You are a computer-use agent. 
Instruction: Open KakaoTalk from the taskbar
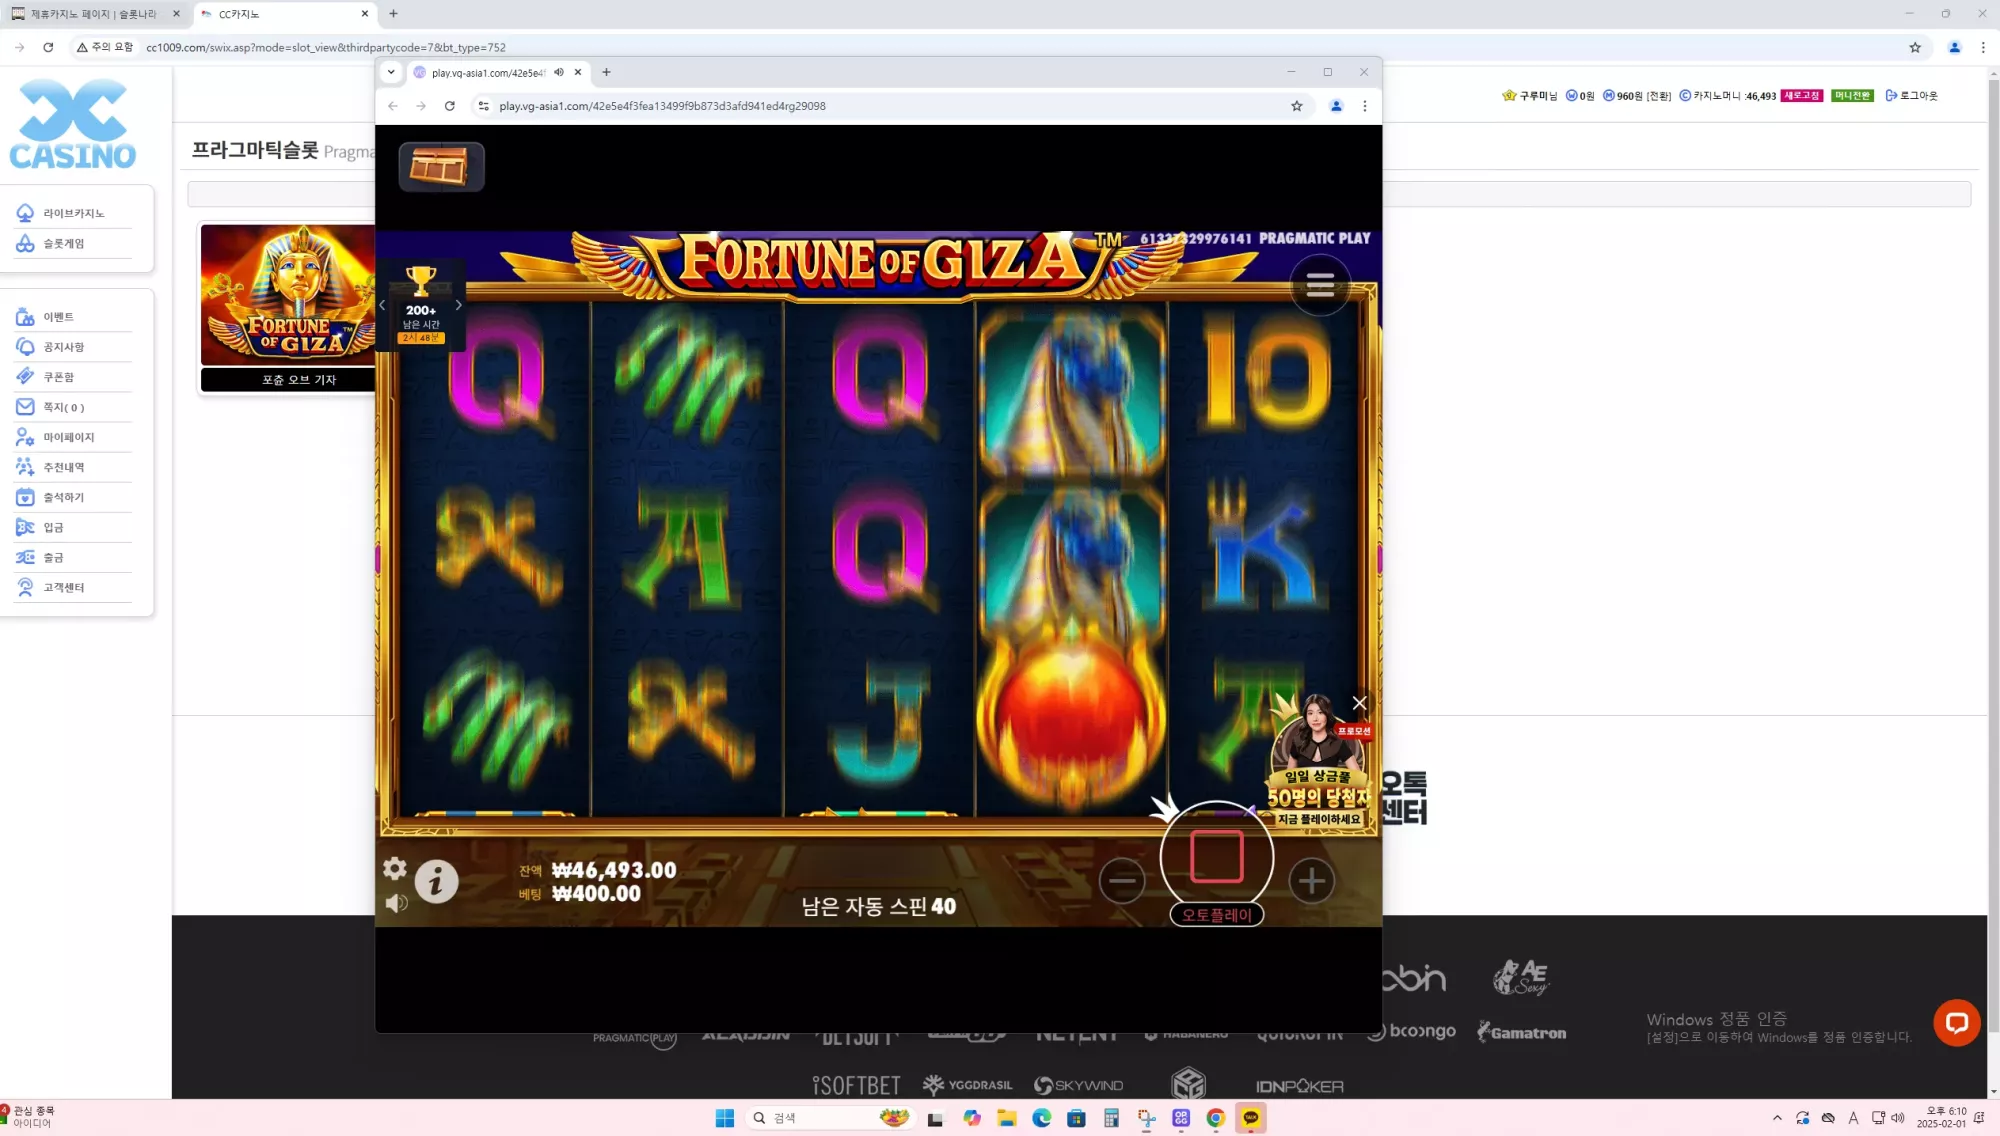[x=1251, y=1118]
